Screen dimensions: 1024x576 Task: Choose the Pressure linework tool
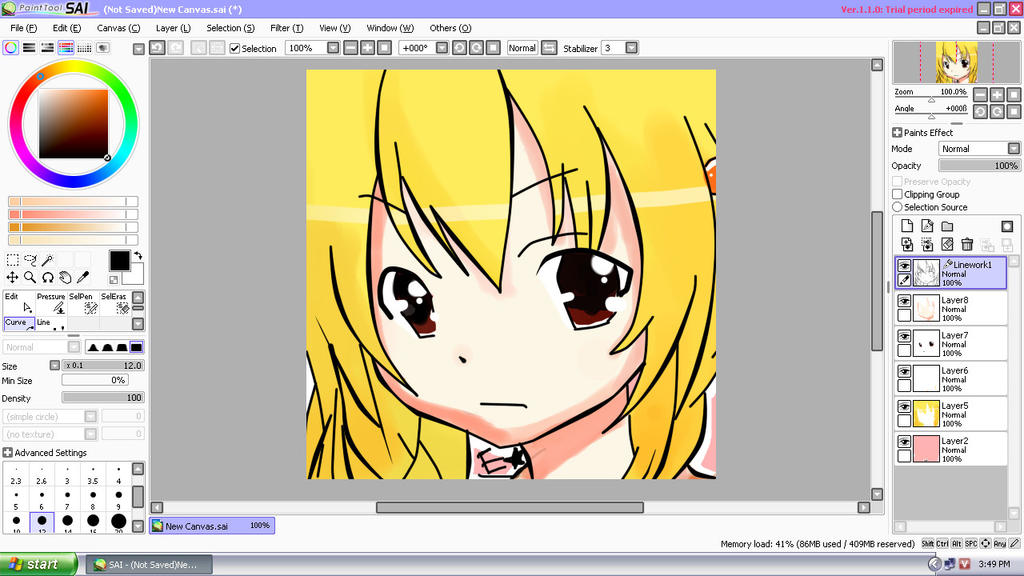tap(51, 303)
